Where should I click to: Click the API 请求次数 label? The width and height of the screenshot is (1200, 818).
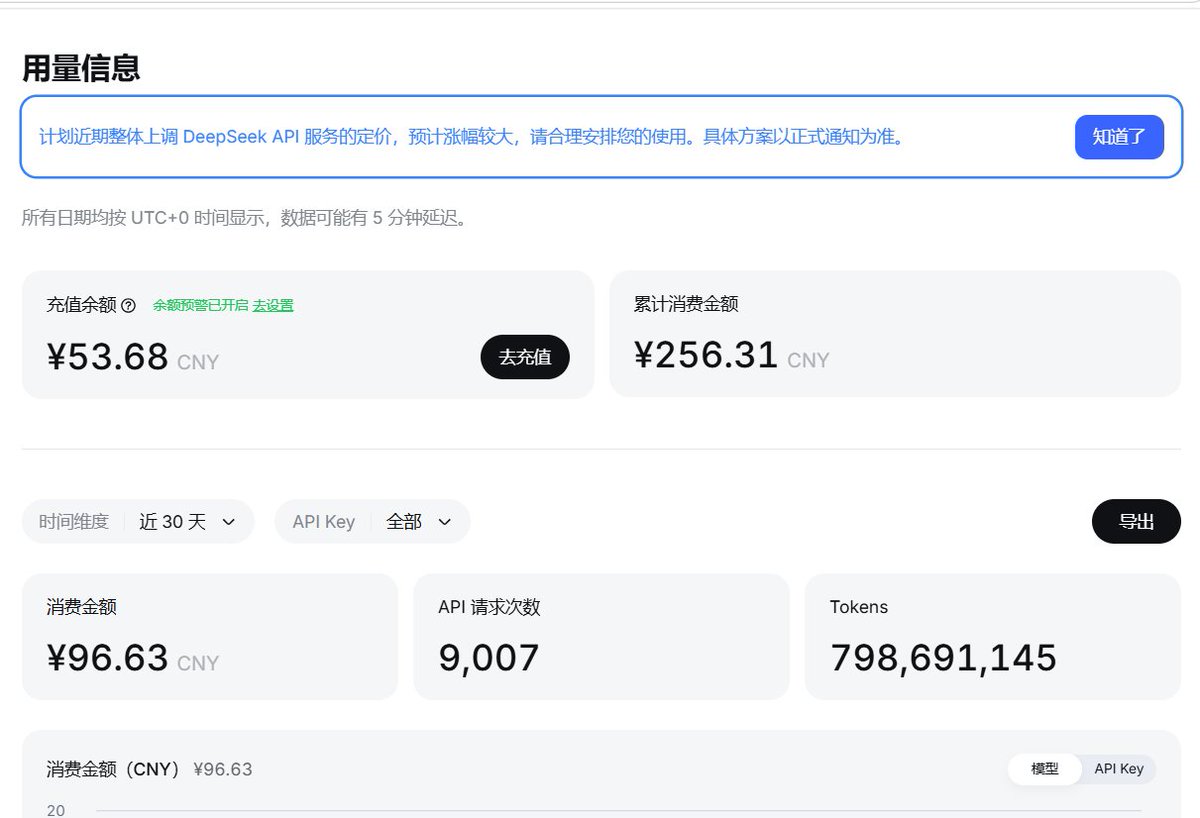pos(489,607)
